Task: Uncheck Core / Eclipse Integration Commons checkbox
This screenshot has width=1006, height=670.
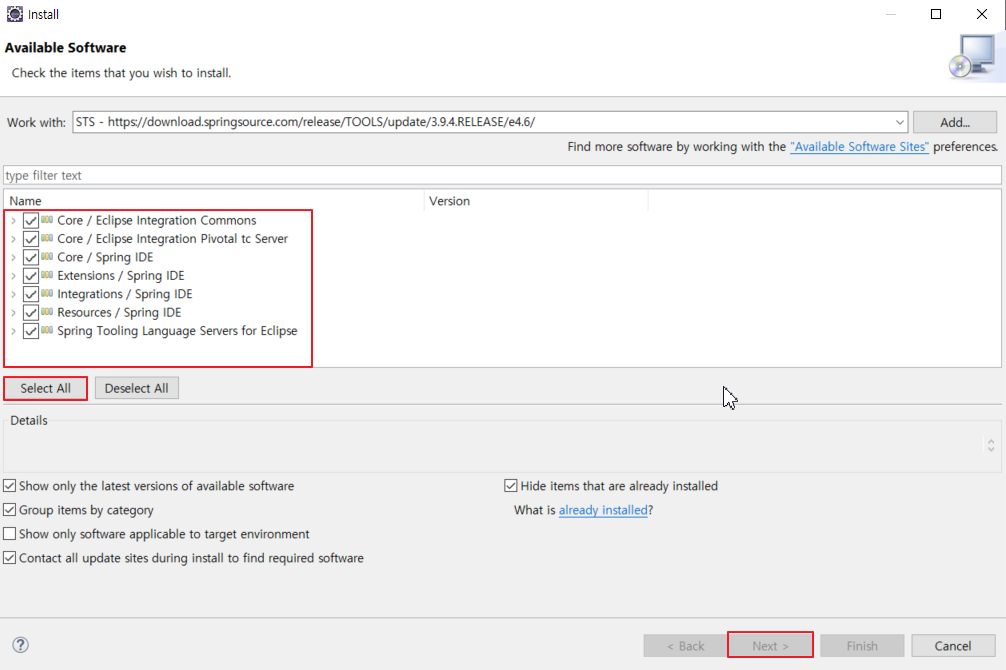Action: click(30, 220)
